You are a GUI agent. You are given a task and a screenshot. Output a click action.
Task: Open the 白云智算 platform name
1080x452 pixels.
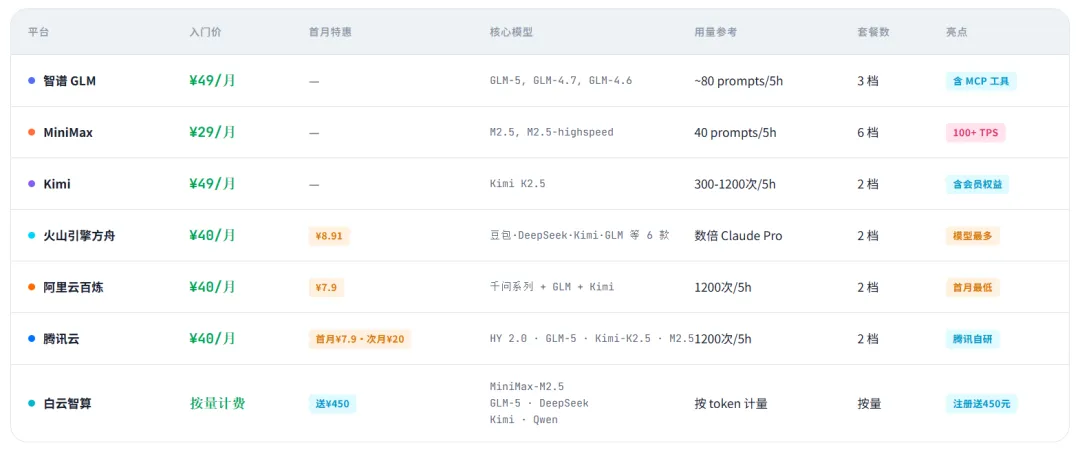pos(68,404)
